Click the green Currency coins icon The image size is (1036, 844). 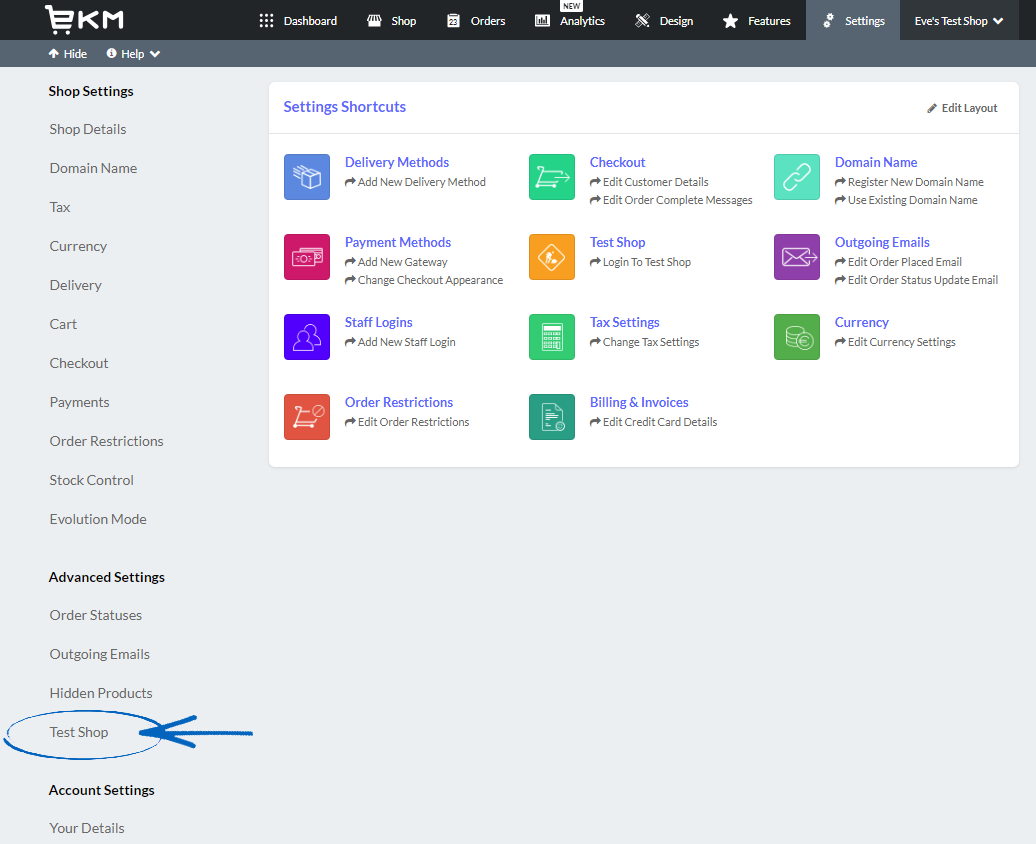(x=797, y=337)
